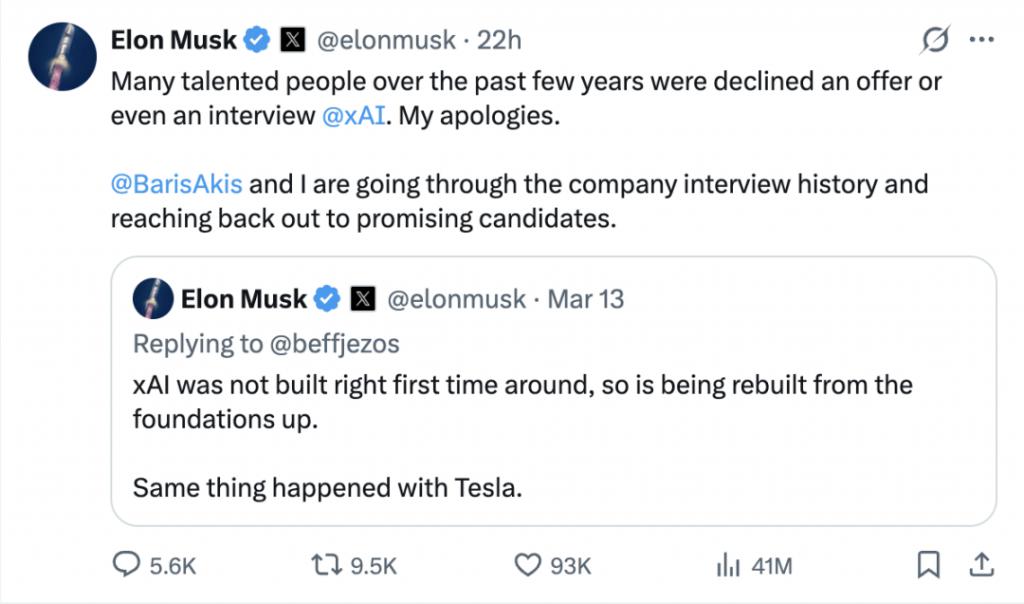Screen dimensions: 1024x604
Task: Open view analytics bar chart icon
Action: tap(727, 566)
